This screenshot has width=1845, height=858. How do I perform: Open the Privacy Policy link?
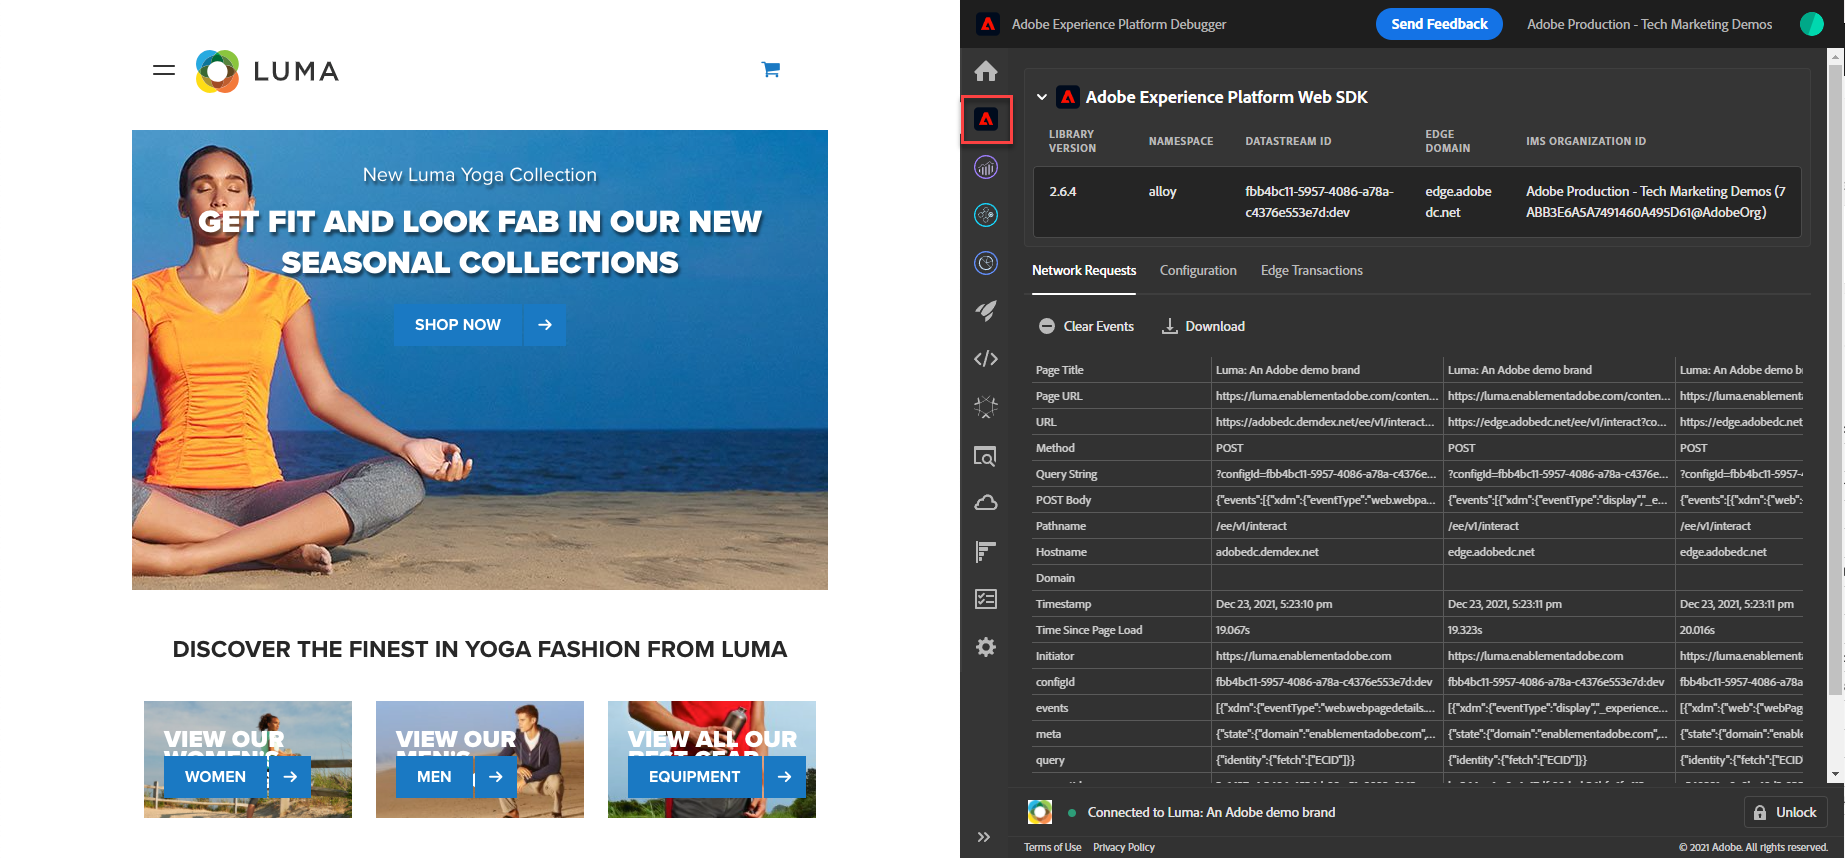[x=1124, y=847]
